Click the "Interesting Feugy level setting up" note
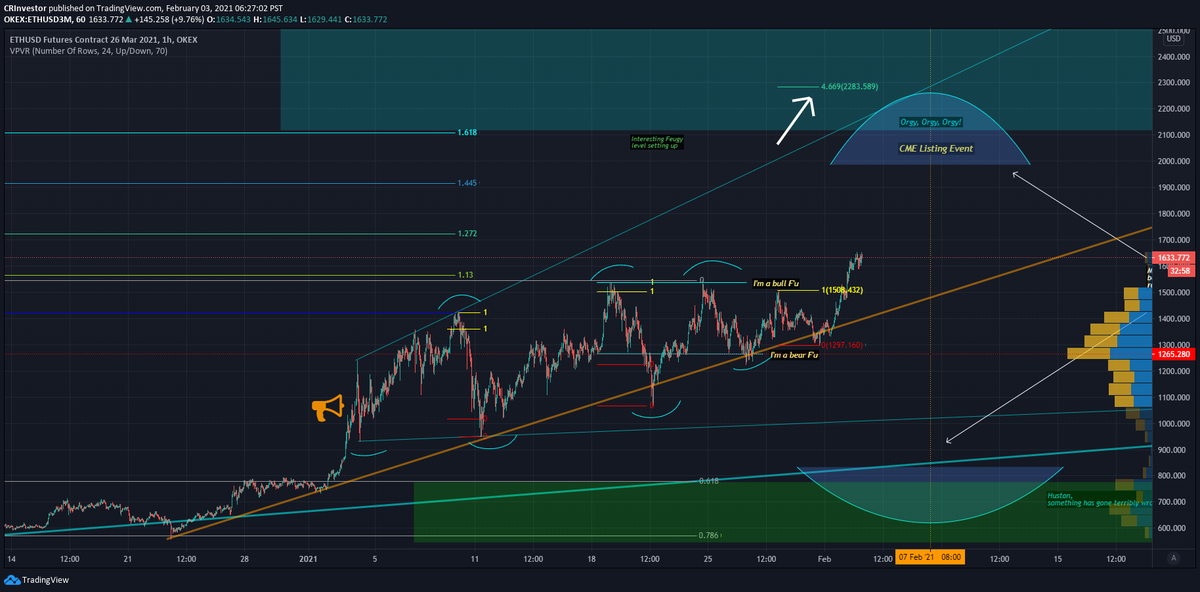The width and height of the screenshot is (1200, 592). pyautogui.click(x=655, y=142)
